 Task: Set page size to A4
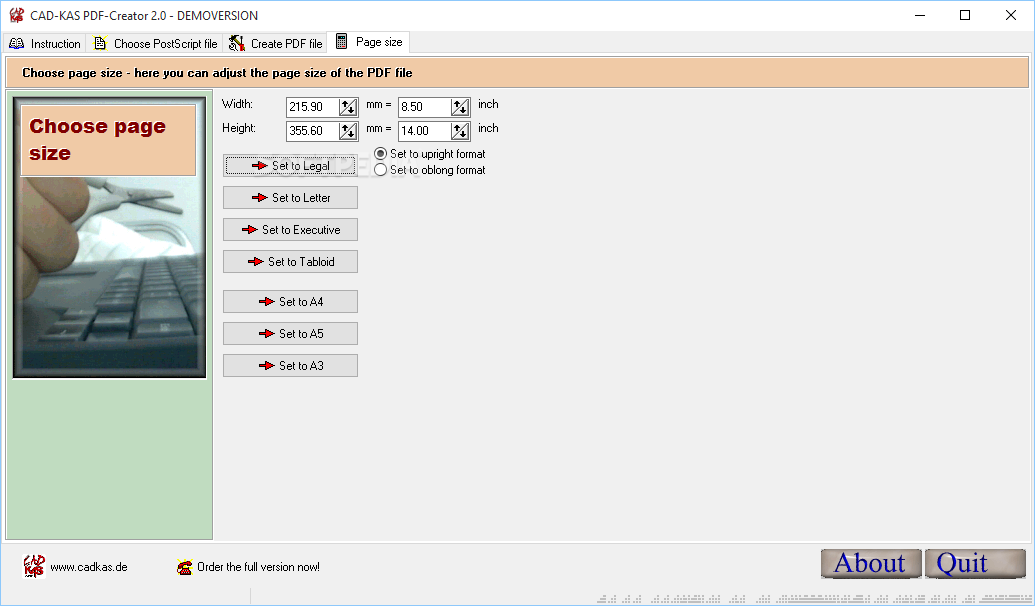[290, 302]
